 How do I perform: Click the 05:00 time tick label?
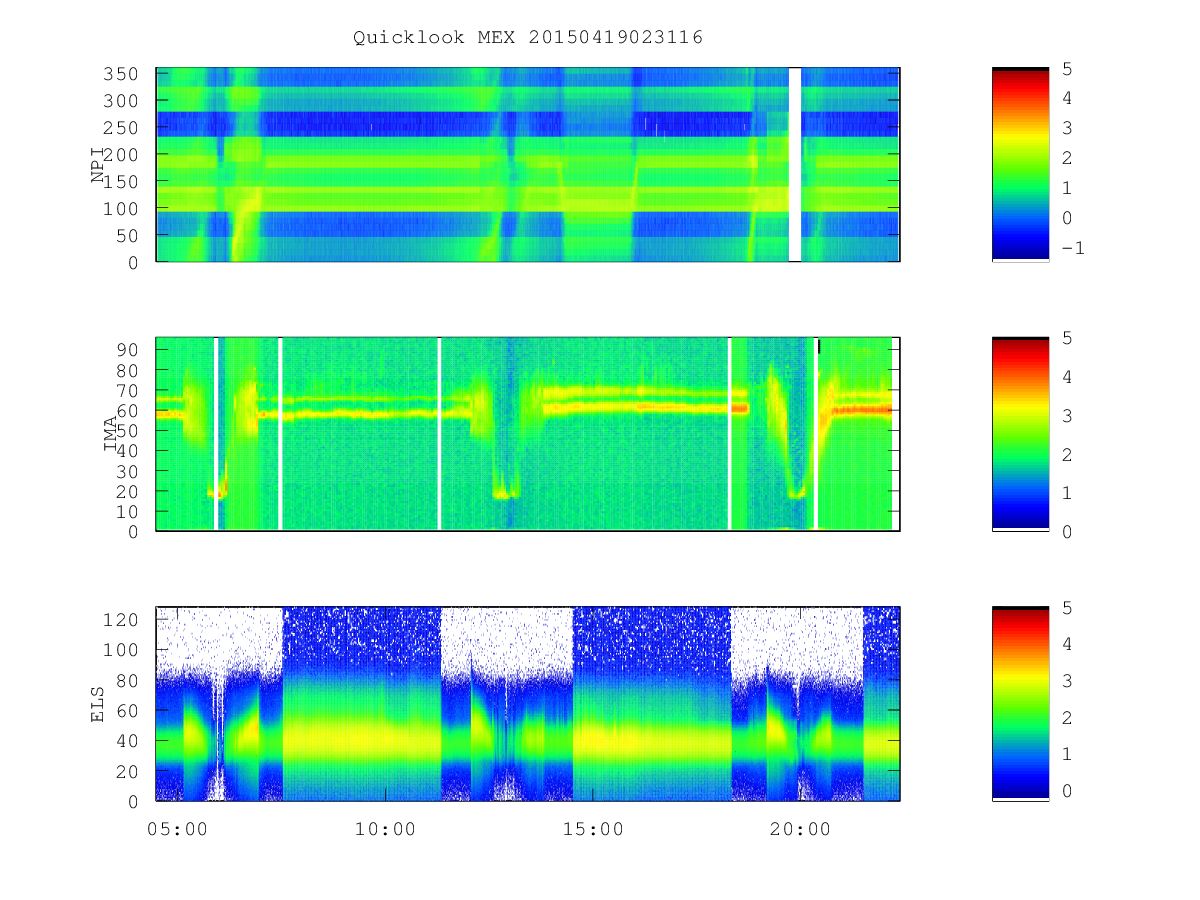177,829
